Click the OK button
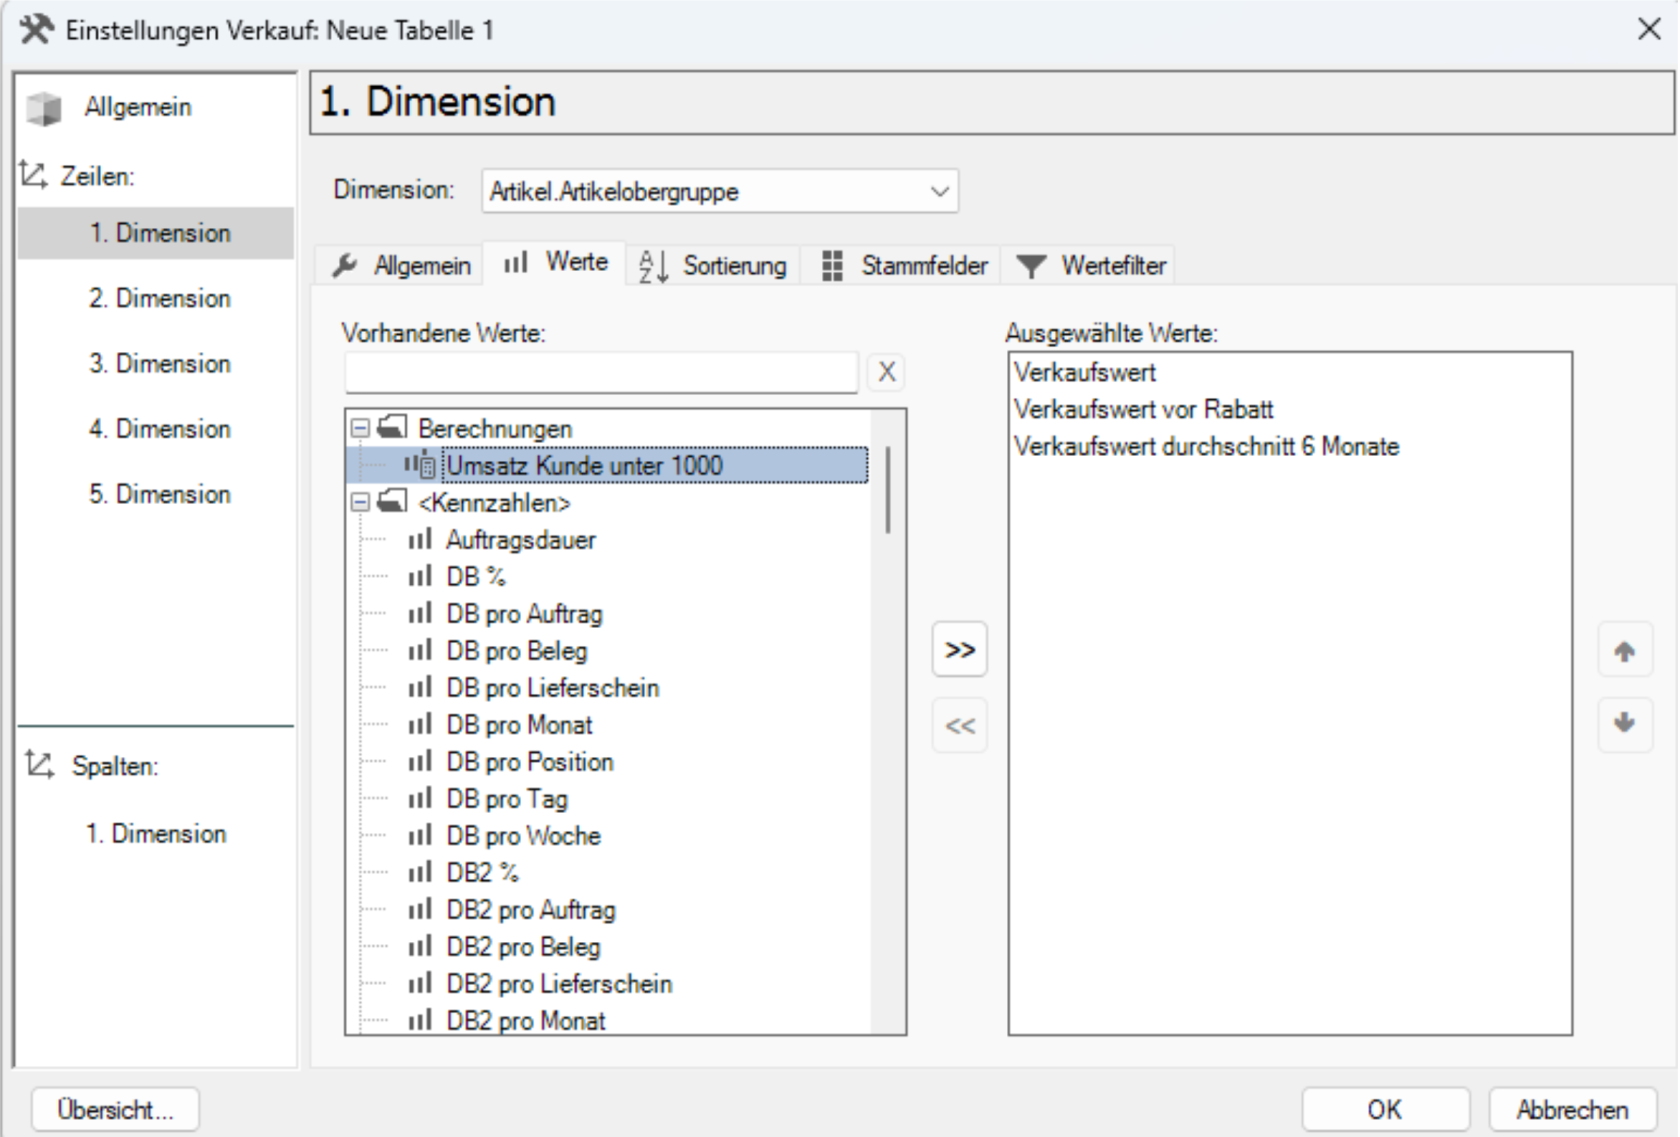 1386,1109
